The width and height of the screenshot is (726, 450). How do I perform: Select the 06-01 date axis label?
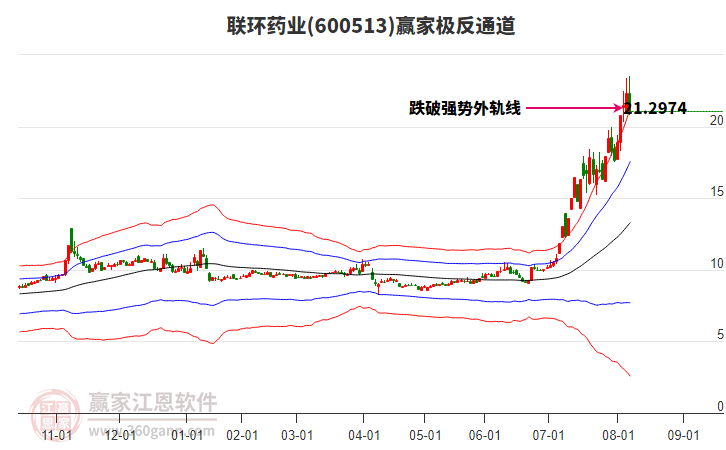click(485, 435)
